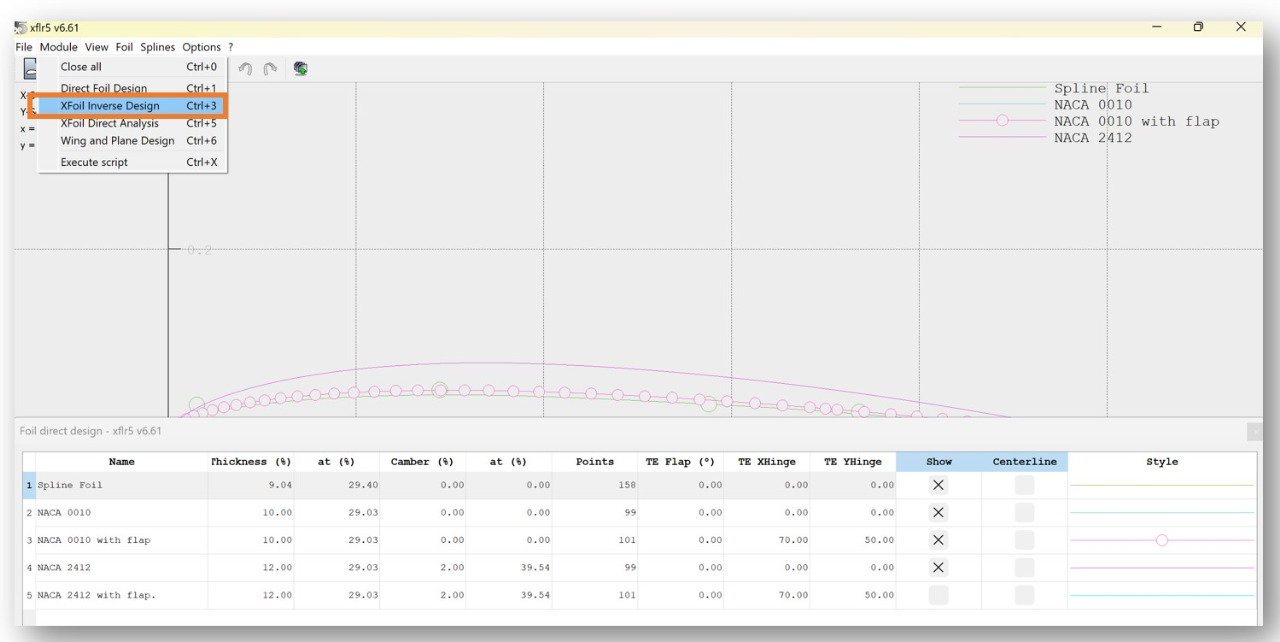Click the Show column header
Viewport: 1280px width, 642px height.
938,462
